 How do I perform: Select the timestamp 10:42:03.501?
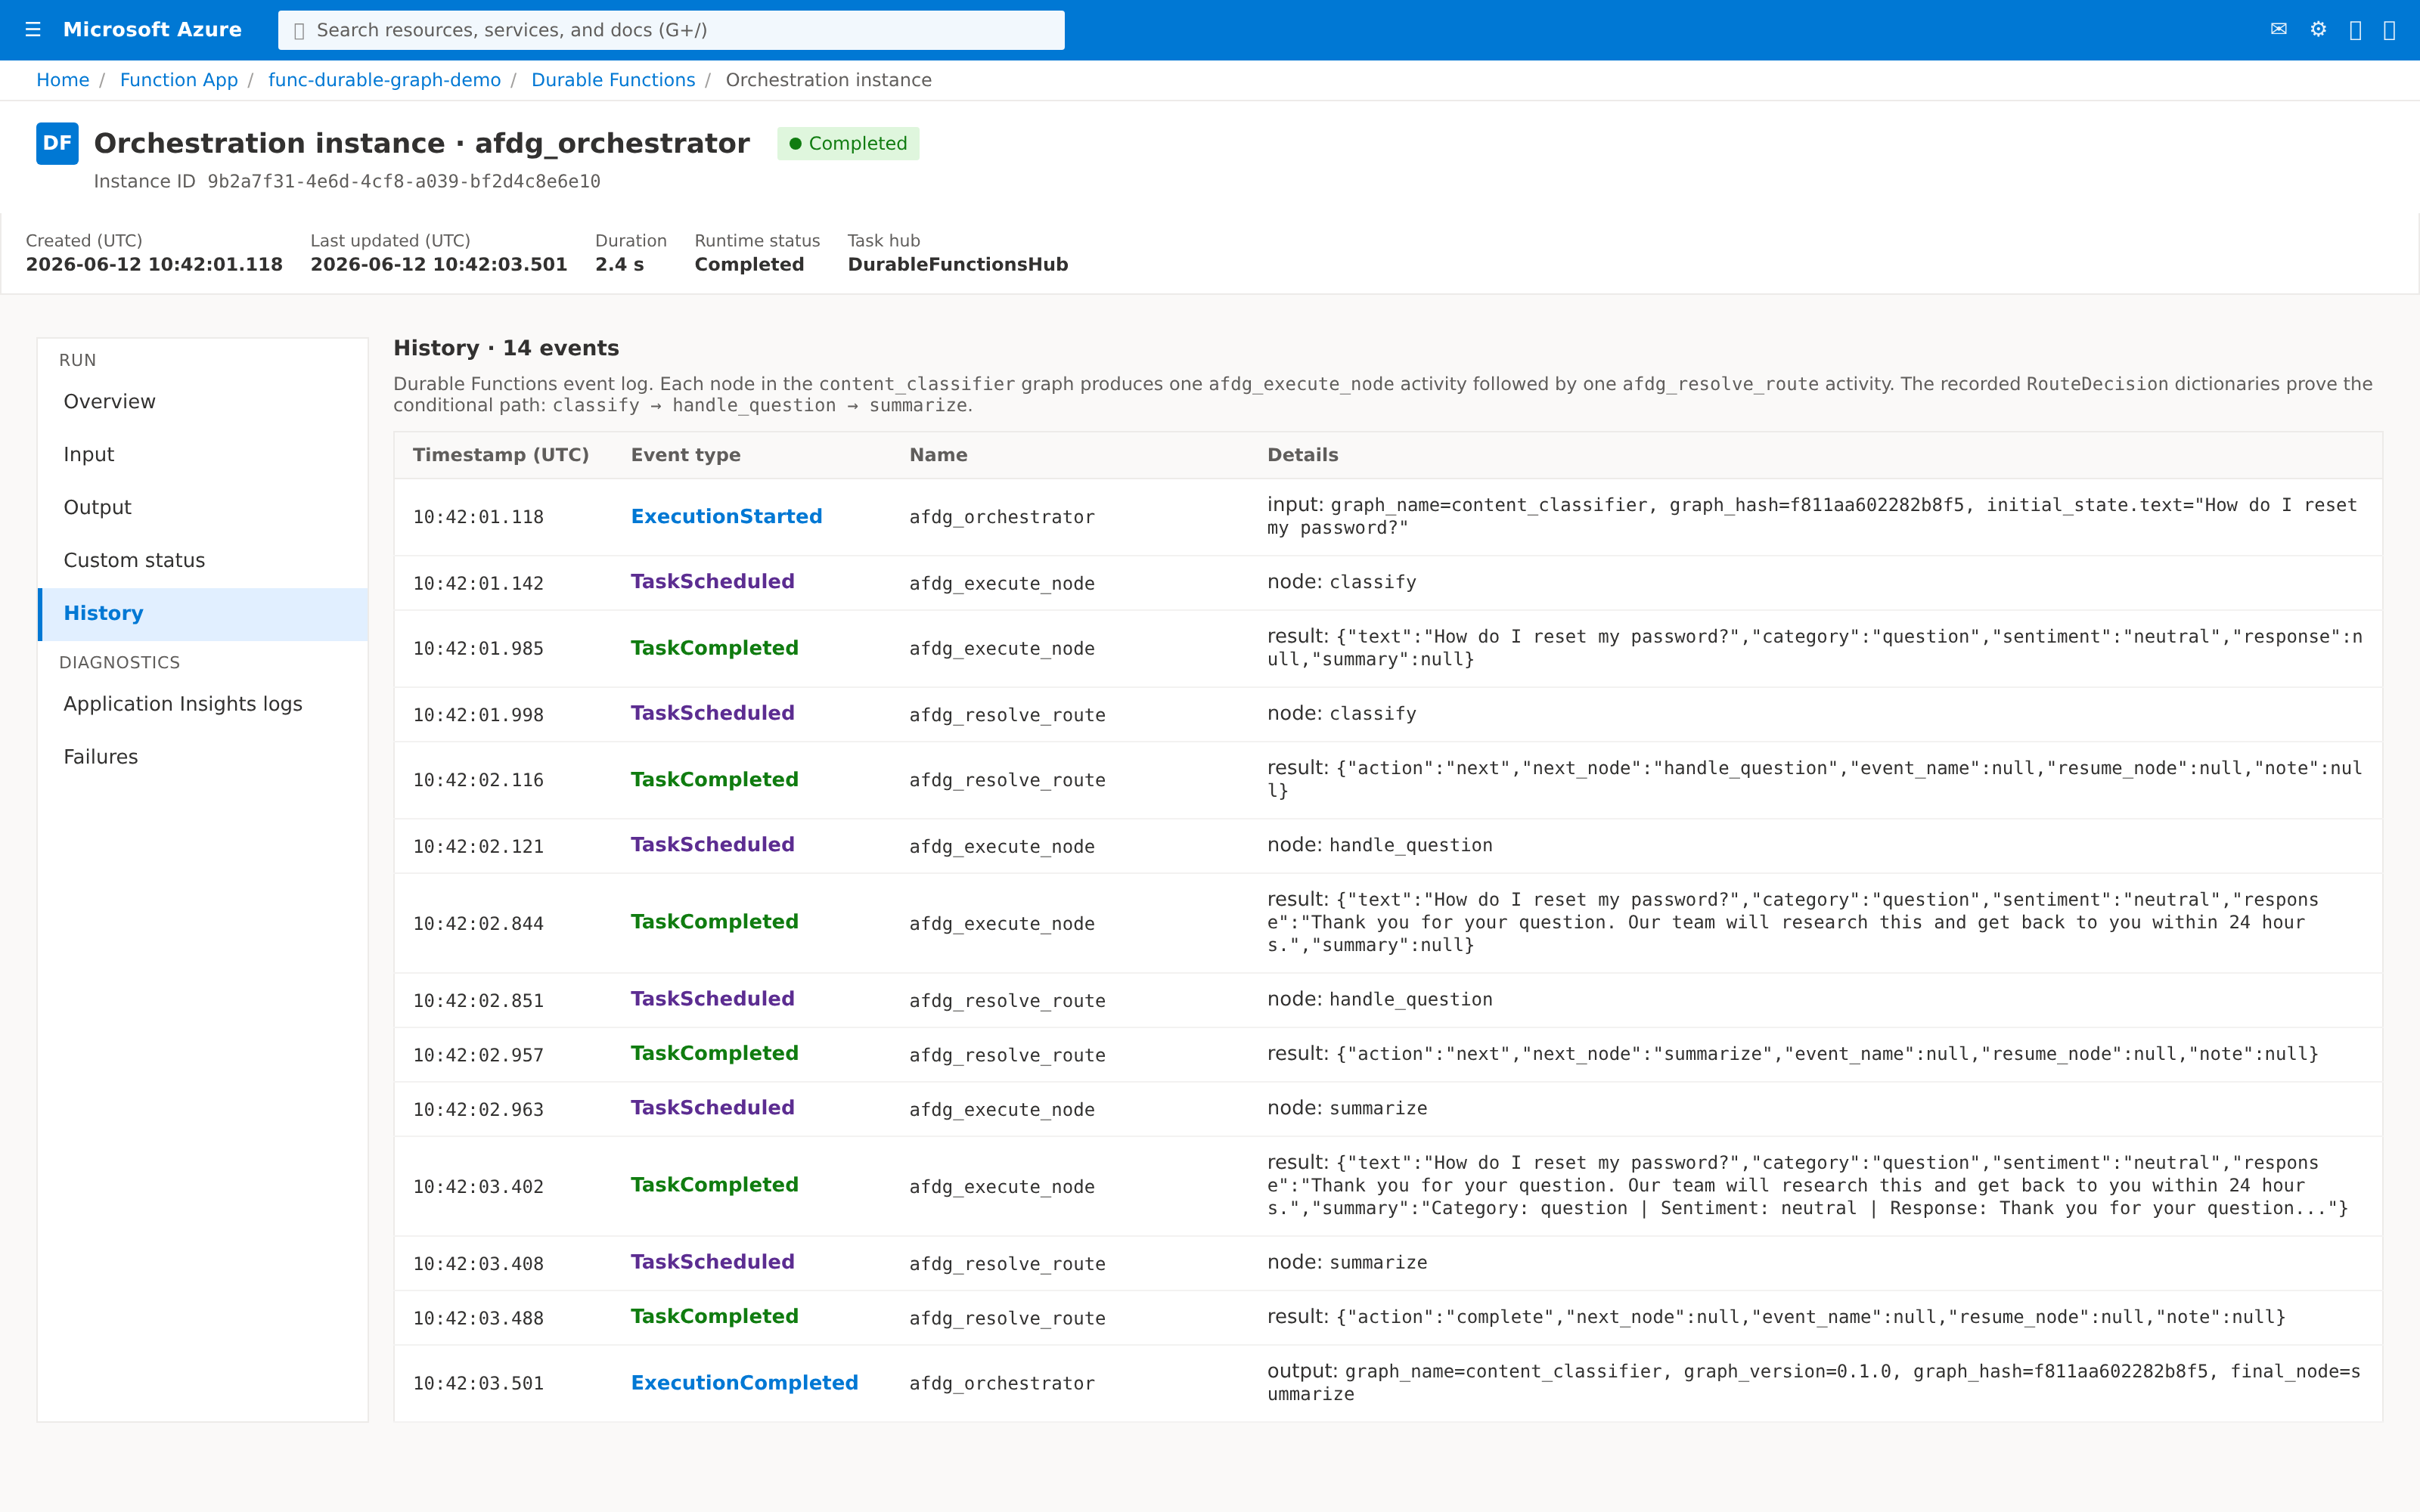(478, 1384)
